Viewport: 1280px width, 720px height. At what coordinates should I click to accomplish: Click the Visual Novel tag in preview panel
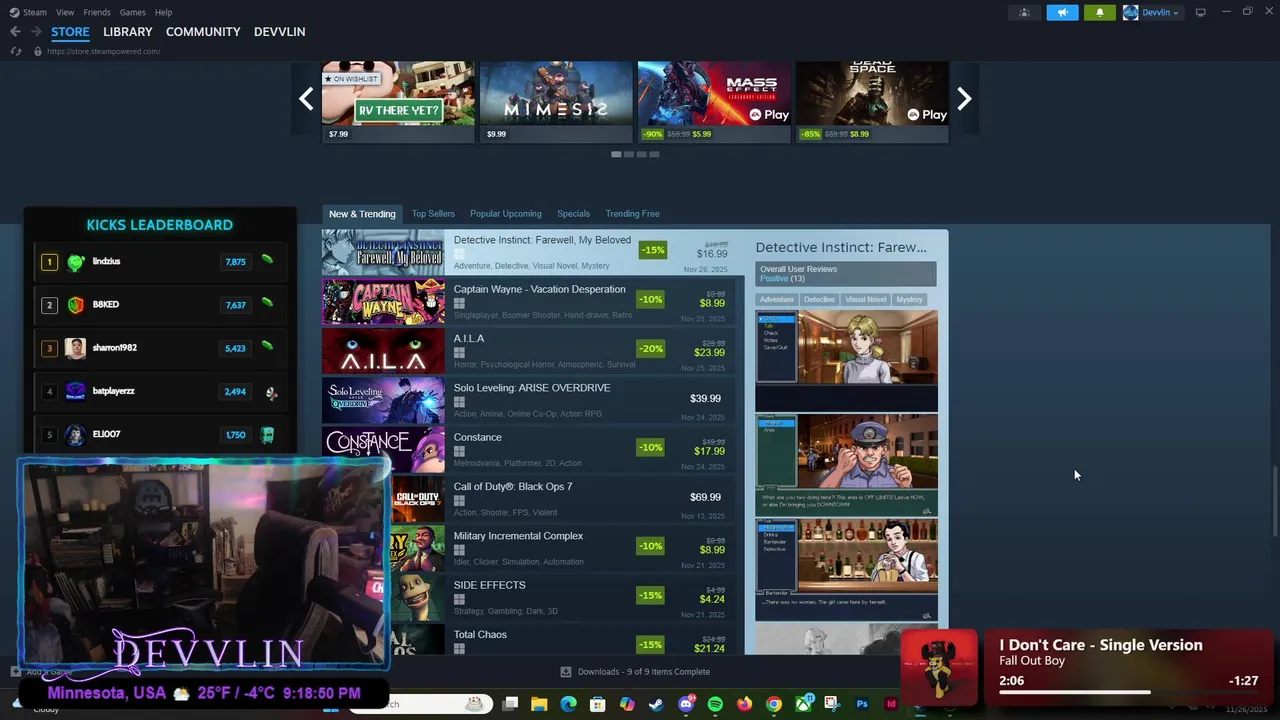tap(866, 299)
